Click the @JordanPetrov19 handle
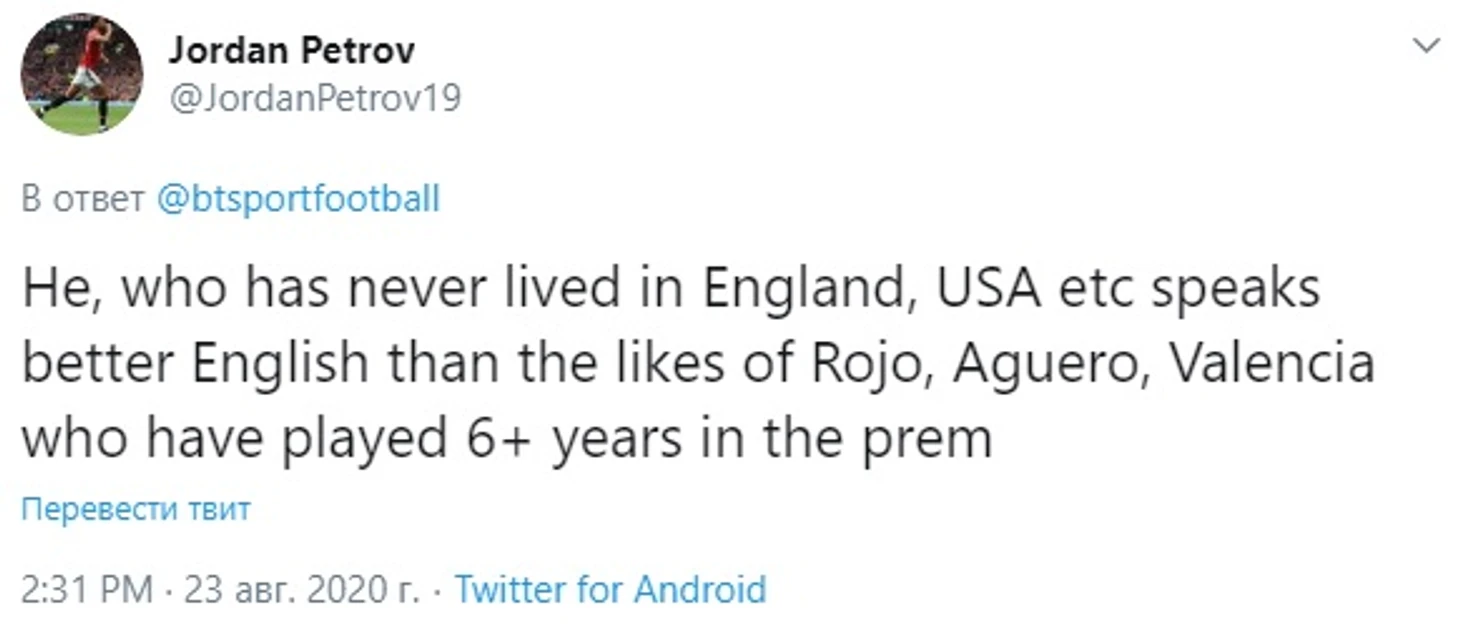Image resolution: width=1460 pixels, height=632 pixels. (315, 99)
